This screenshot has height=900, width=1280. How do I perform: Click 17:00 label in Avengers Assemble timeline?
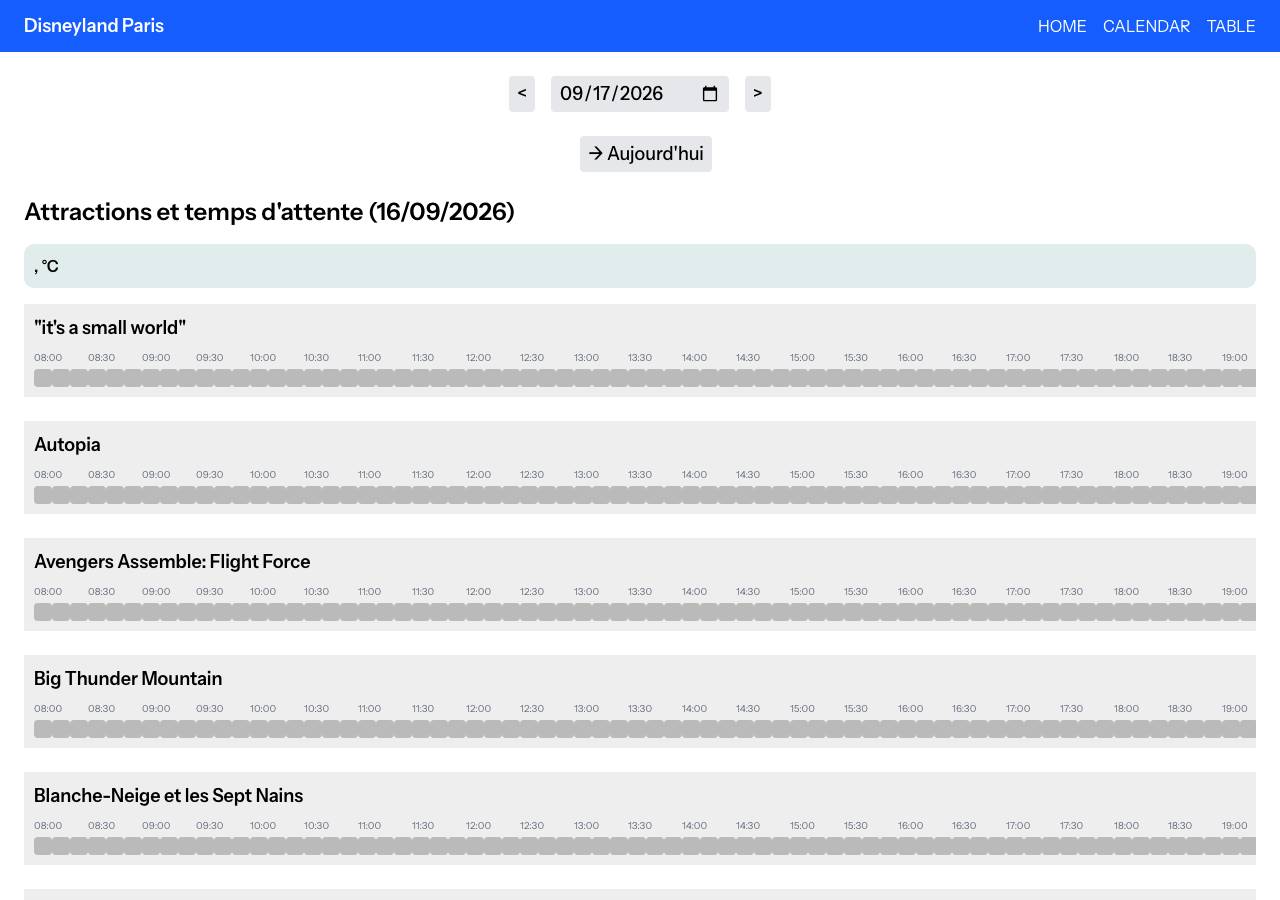coord(1018,592)
